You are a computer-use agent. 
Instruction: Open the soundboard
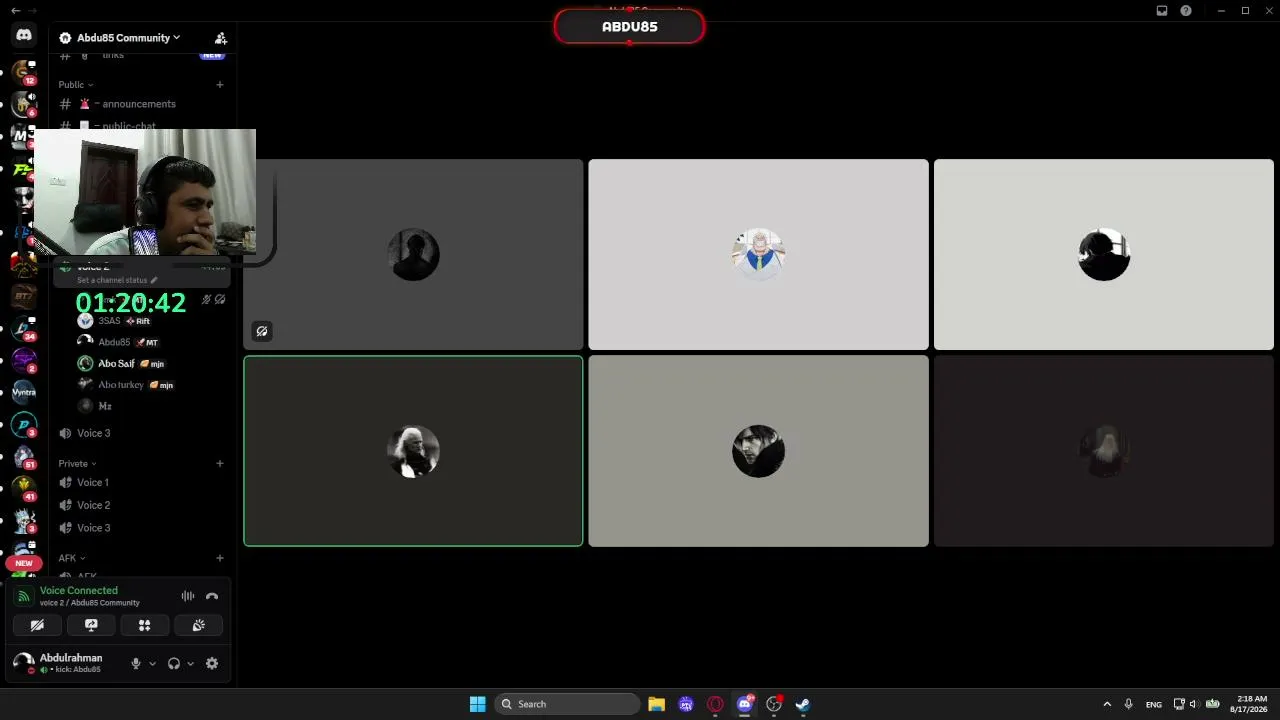coord(198,625)
